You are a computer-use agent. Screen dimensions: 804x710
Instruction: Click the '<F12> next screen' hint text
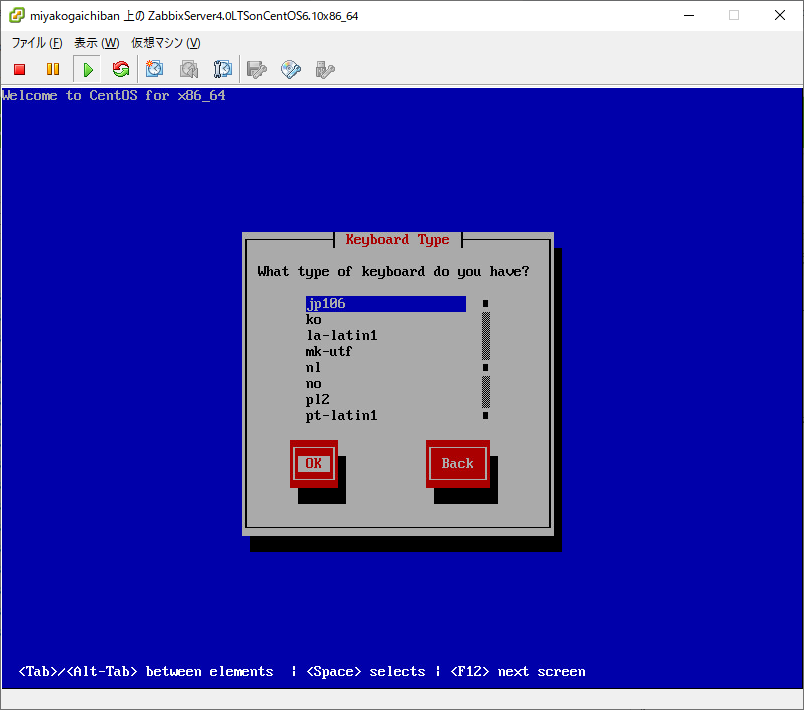click(518, 672)
